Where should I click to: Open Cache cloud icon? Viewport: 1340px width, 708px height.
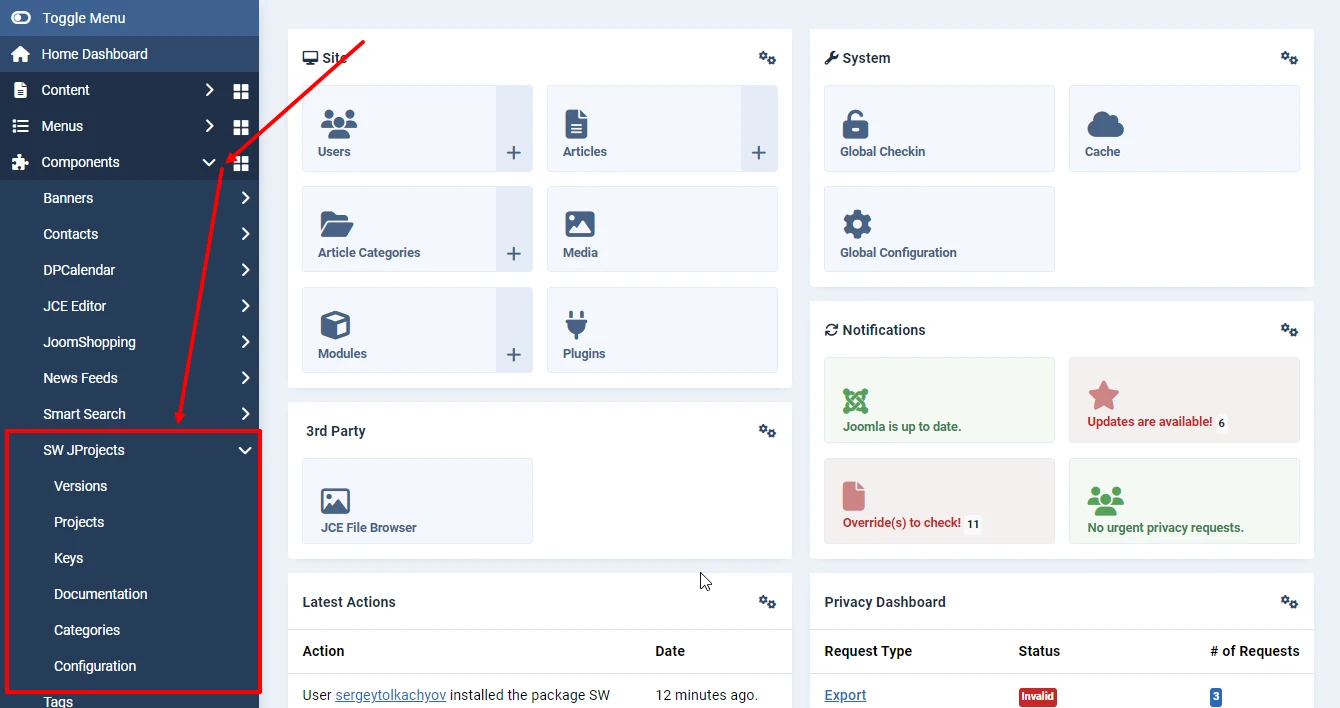click(x=1105, y=124)
